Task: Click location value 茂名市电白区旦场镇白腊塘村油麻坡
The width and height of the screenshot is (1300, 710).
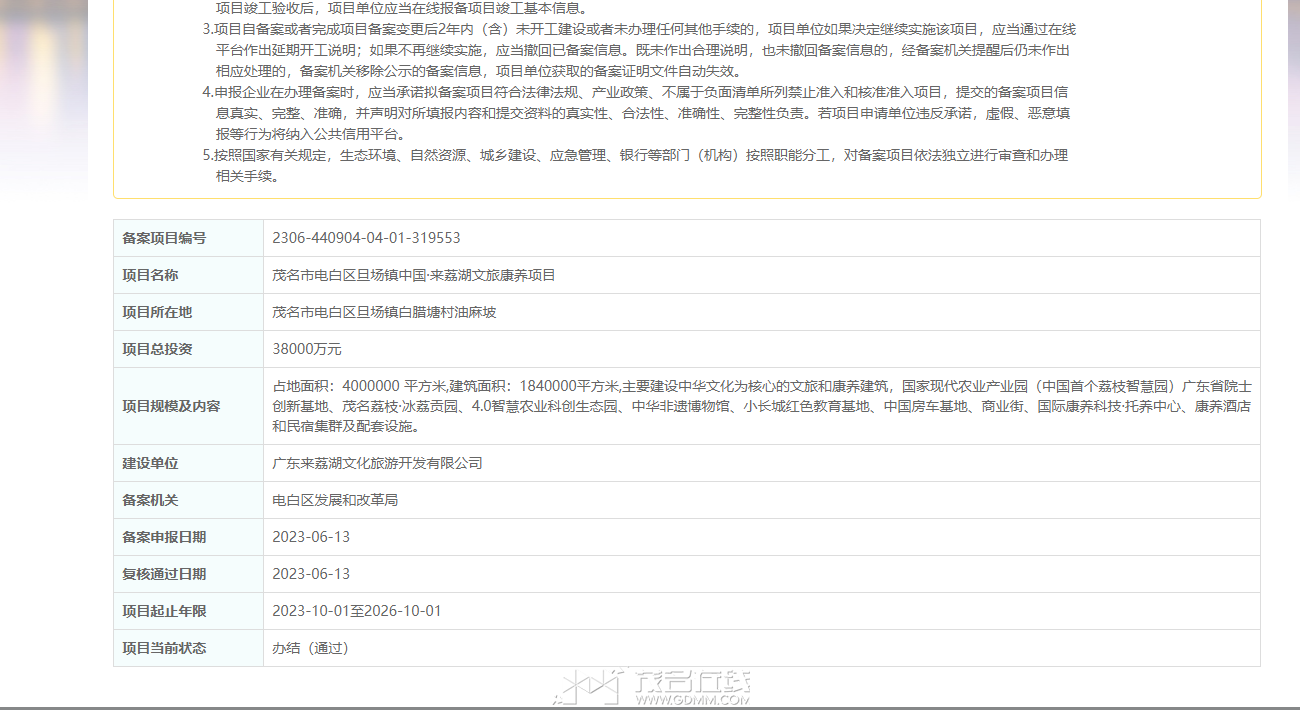Action: 384,312
